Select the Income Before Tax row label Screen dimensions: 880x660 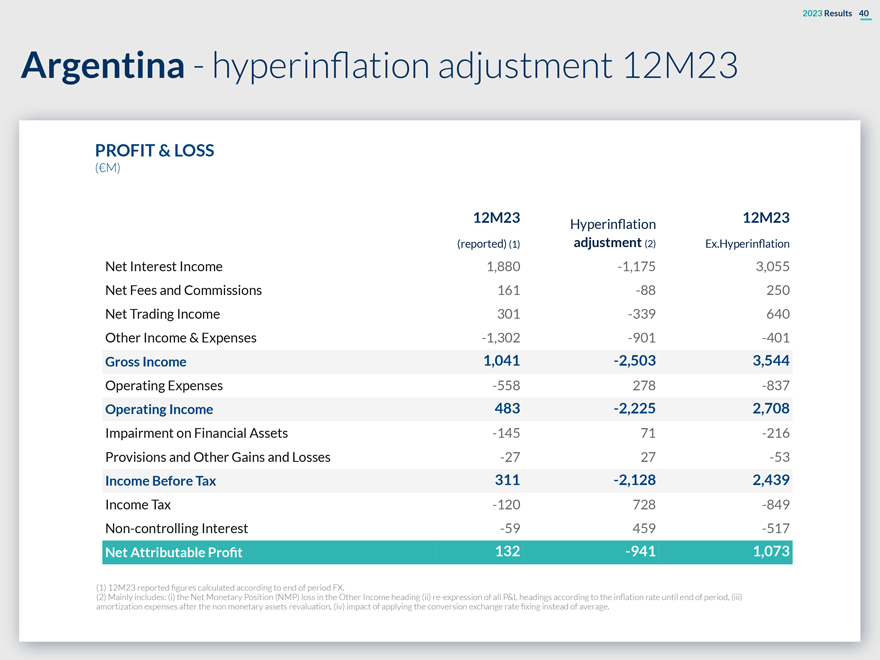160,481
